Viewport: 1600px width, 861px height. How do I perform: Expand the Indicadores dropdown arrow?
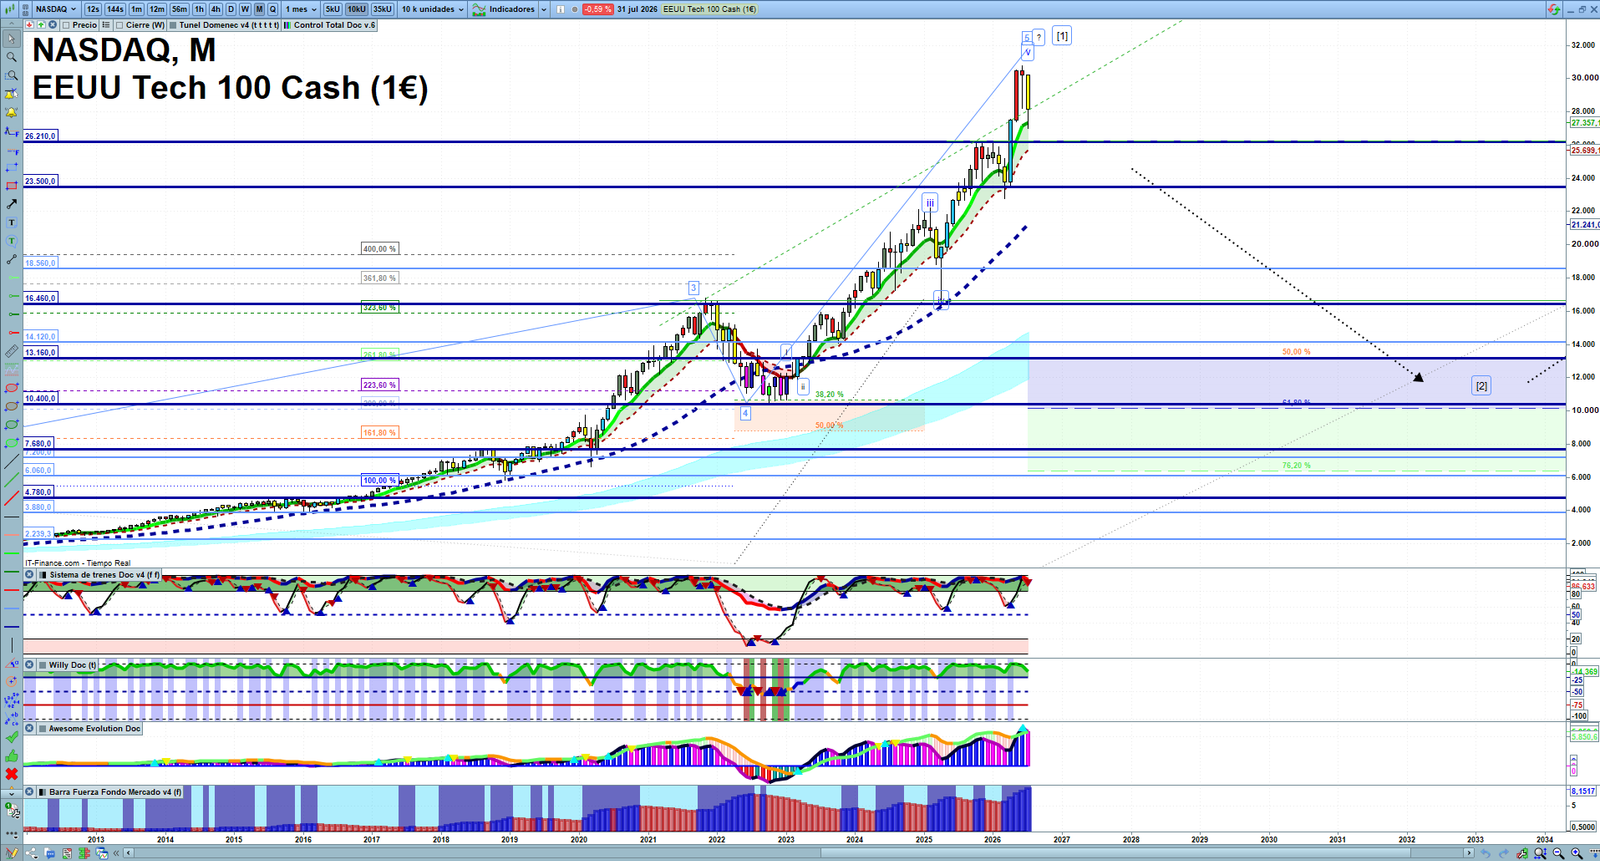click(x=544, y=9)
